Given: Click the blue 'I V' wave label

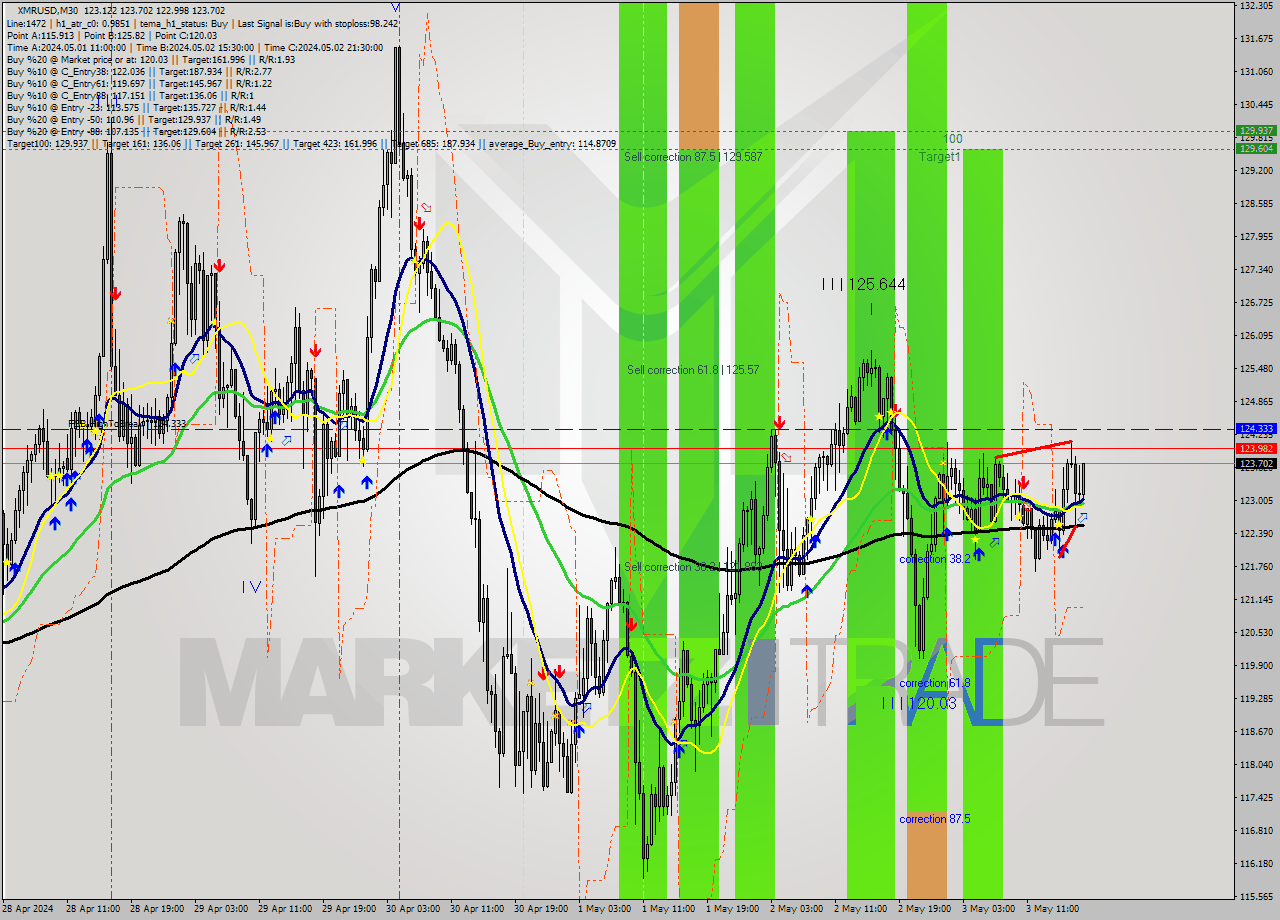Looking at the screenshot, I should pyautogui.click(x=251, y=587).
